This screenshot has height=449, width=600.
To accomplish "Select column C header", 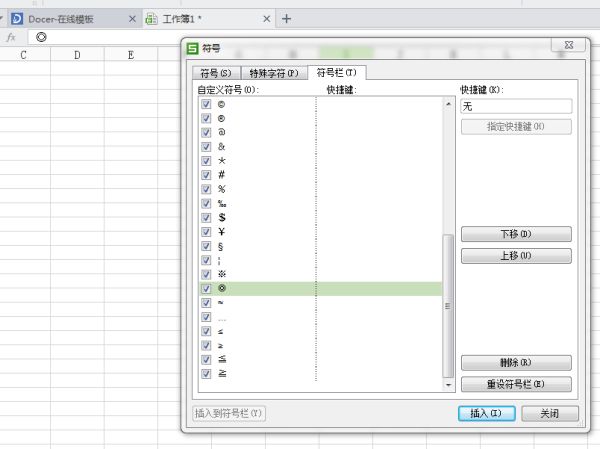I will point(24,55).
